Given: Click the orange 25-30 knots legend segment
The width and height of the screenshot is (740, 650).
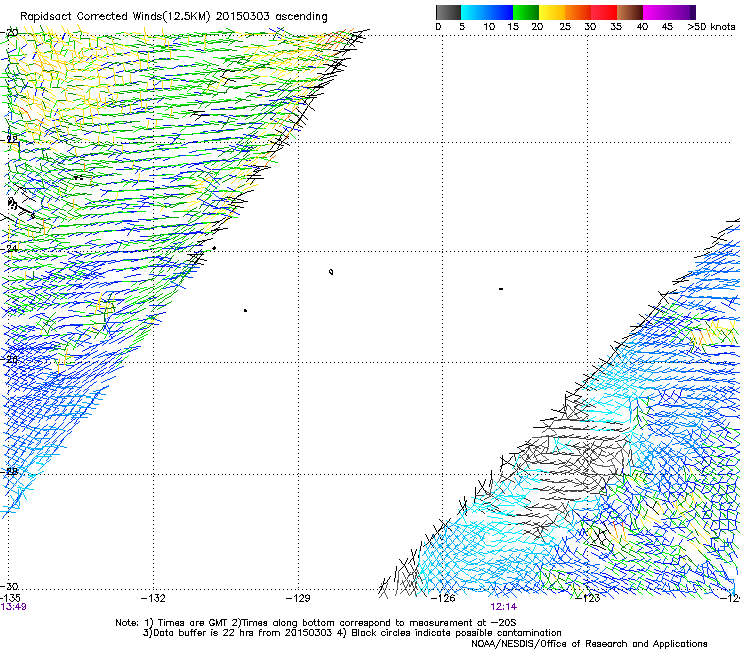Looking at the screenshot, I should pos(578,12).
